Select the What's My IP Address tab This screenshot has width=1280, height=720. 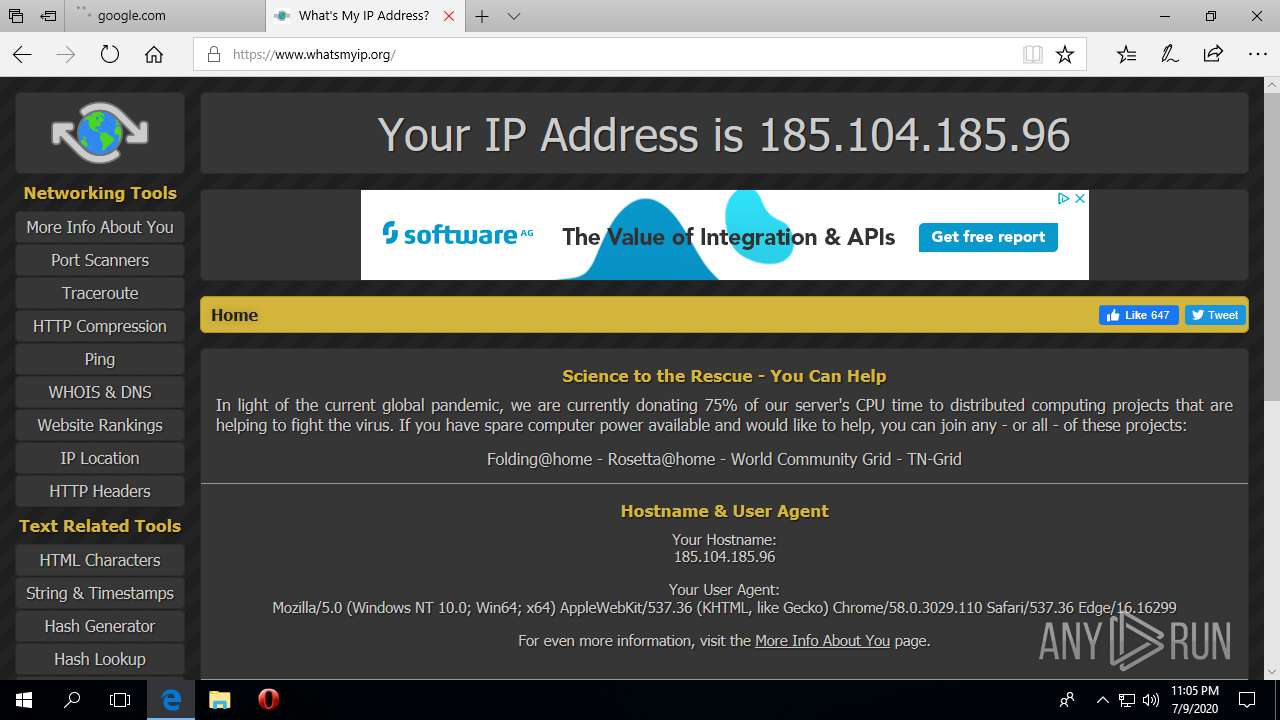tap(365, 16)
